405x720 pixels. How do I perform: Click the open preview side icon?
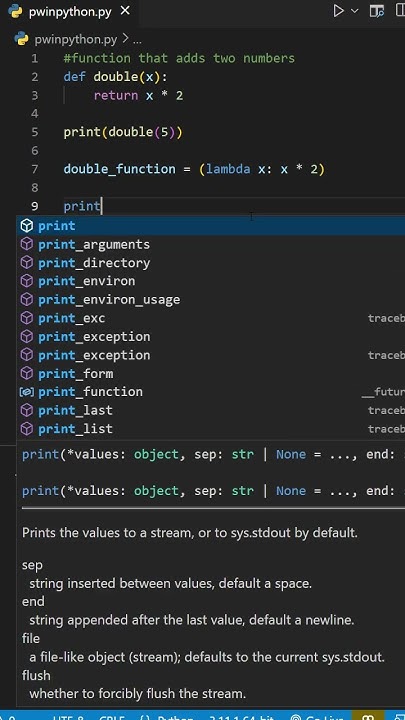[377, 11]
